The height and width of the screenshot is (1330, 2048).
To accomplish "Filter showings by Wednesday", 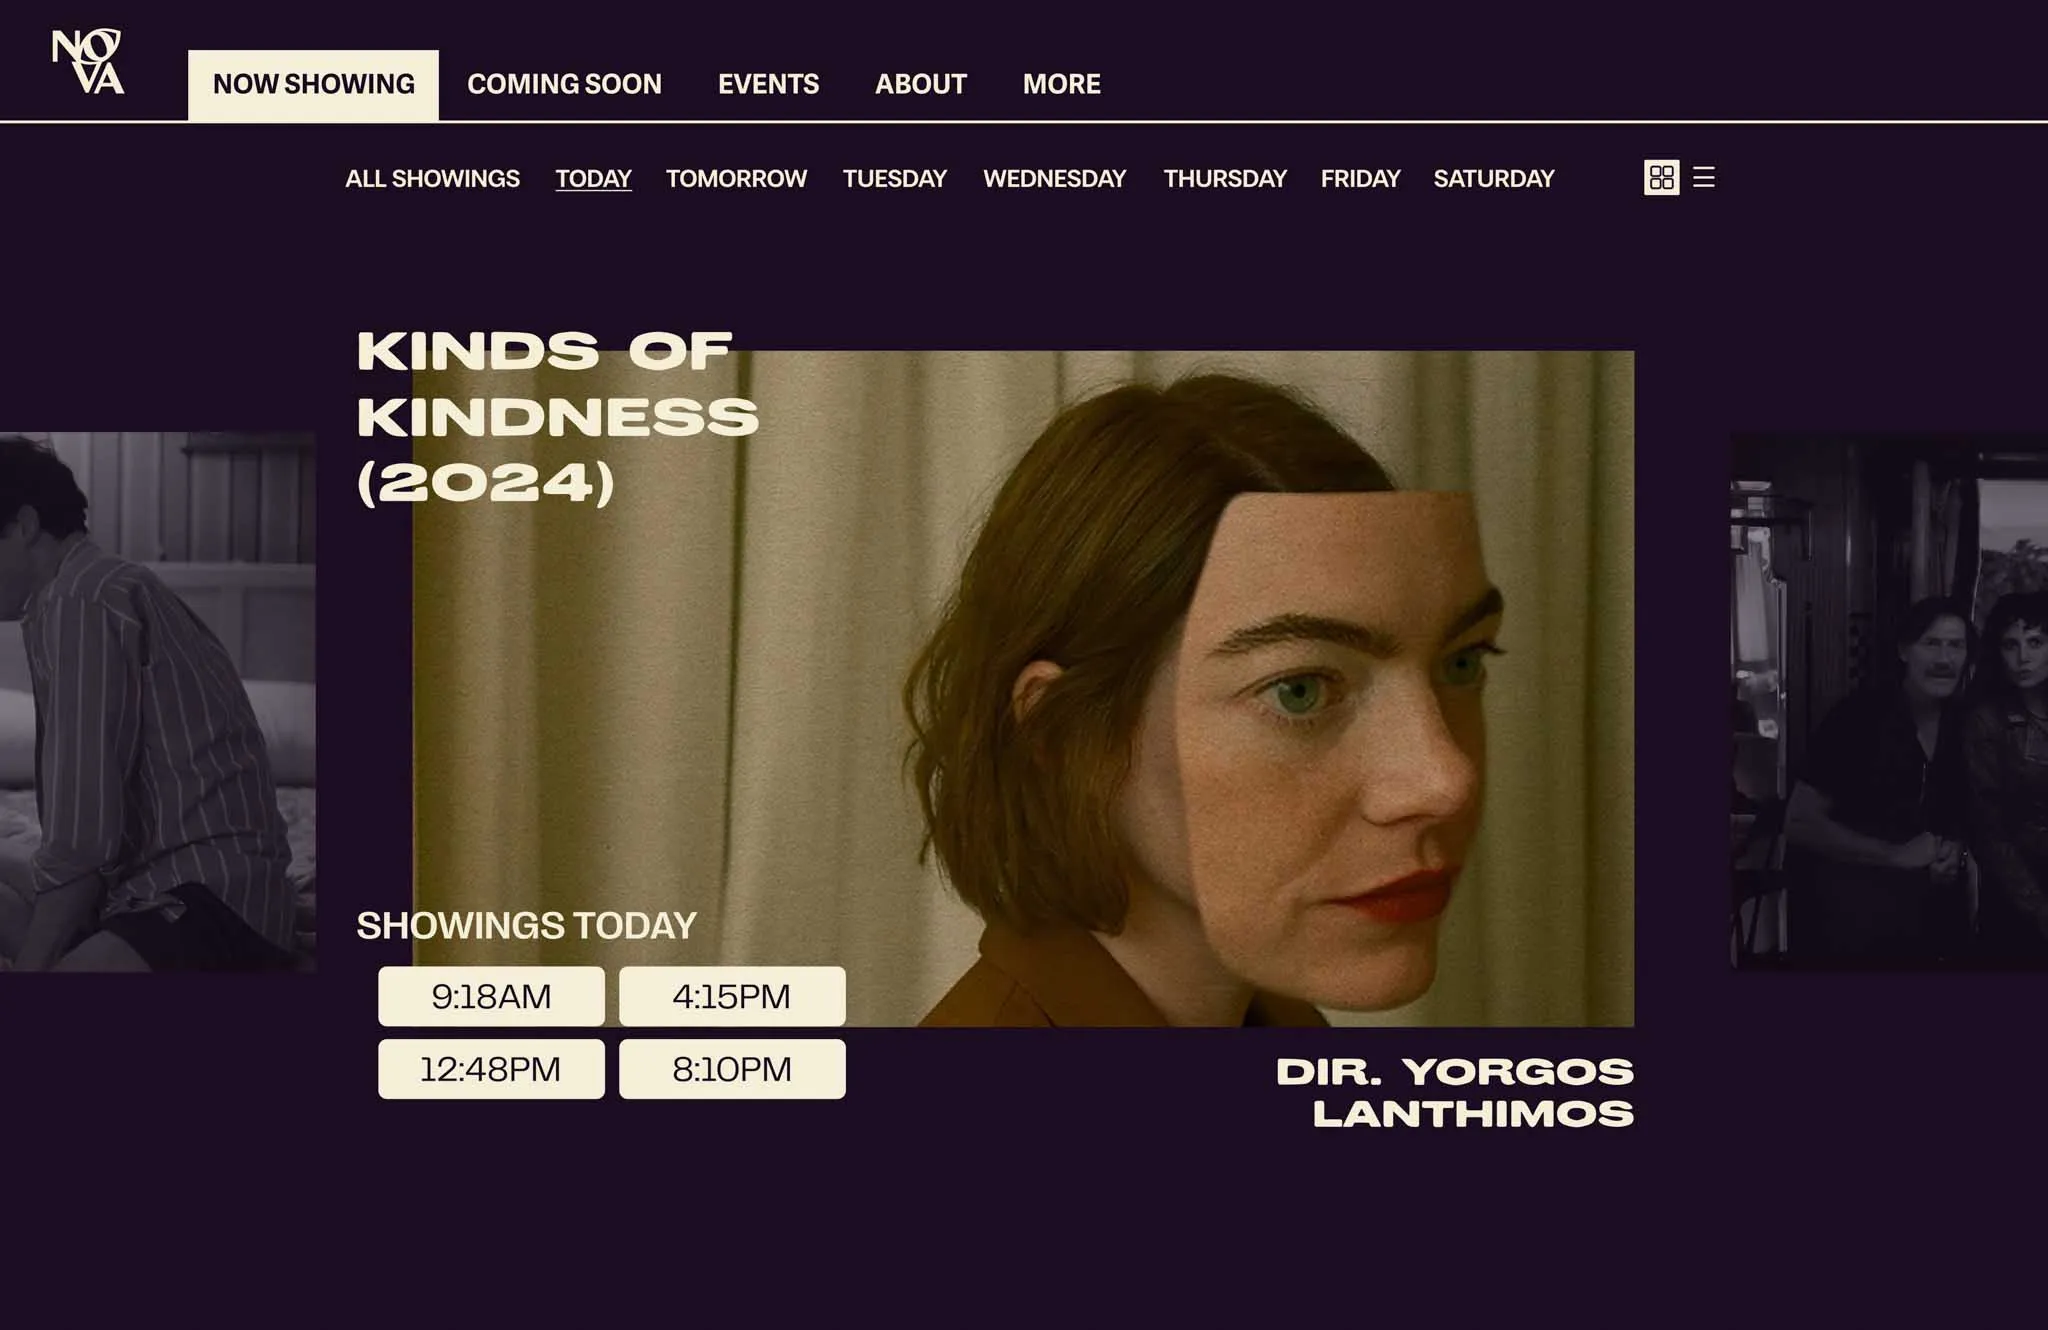I will (x=1054, y=179).
